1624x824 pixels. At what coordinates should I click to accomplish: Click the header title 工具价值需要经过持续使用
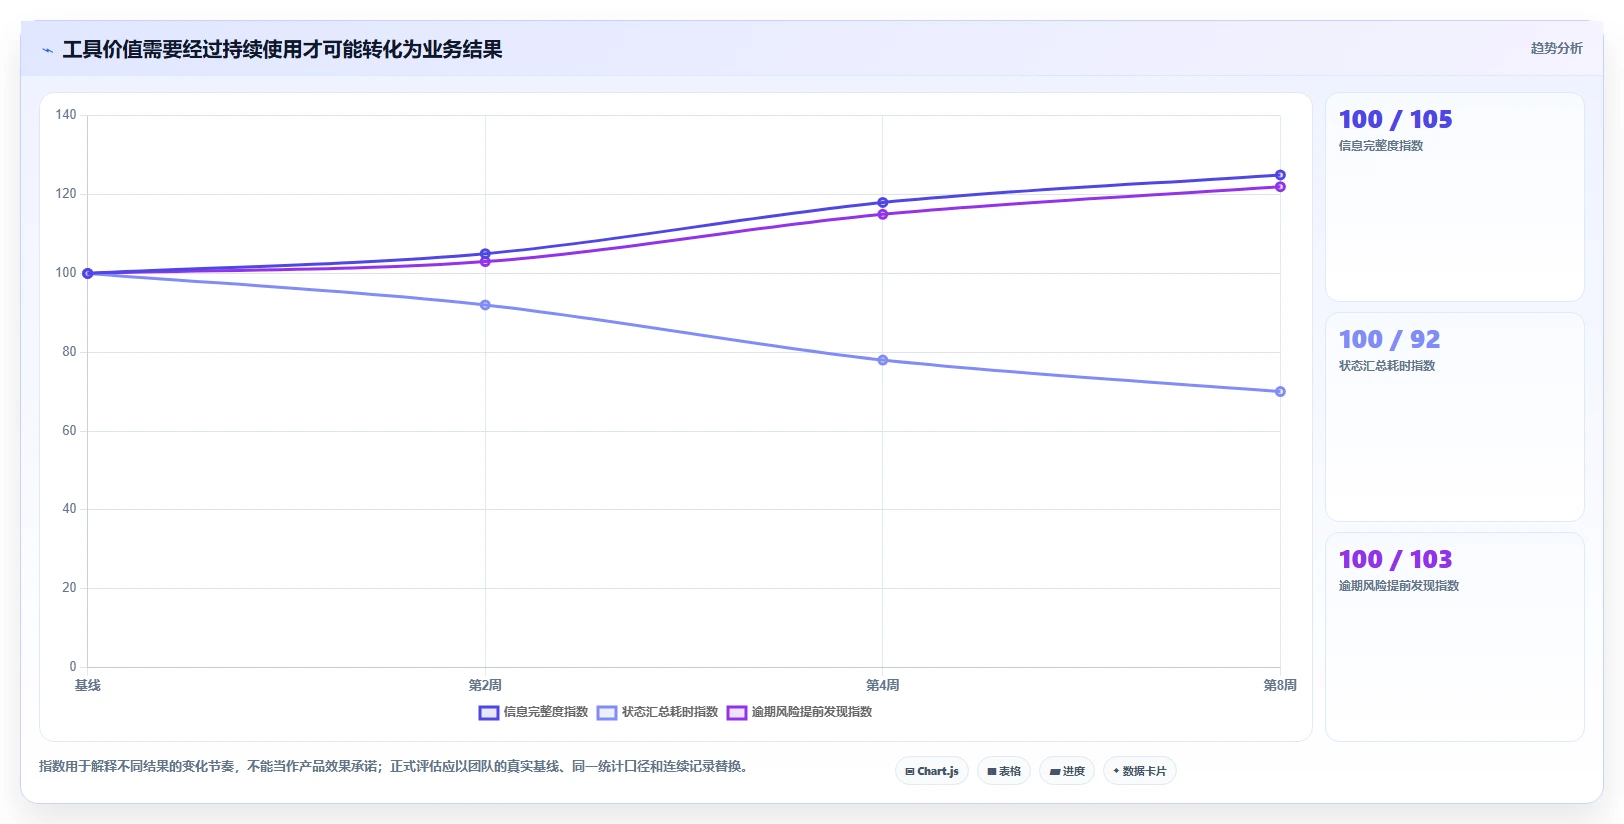coord(282,50)
